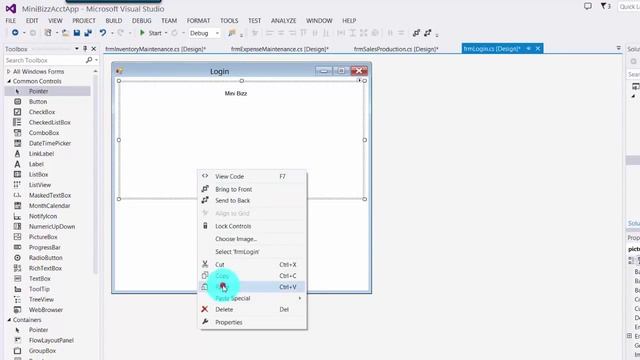Choose Send to Back context menu item
Viewport: 640px width, 360px height.
pyautogui.click(x=252, y=200)
